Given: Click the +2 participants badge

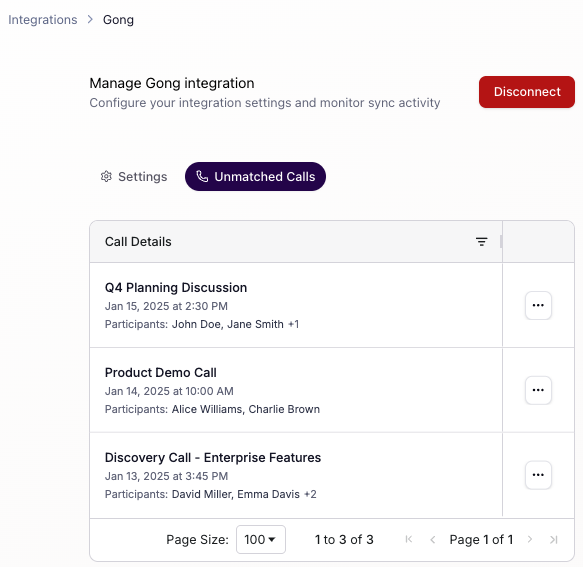Looking at the screenshot, I should (310, 494).
